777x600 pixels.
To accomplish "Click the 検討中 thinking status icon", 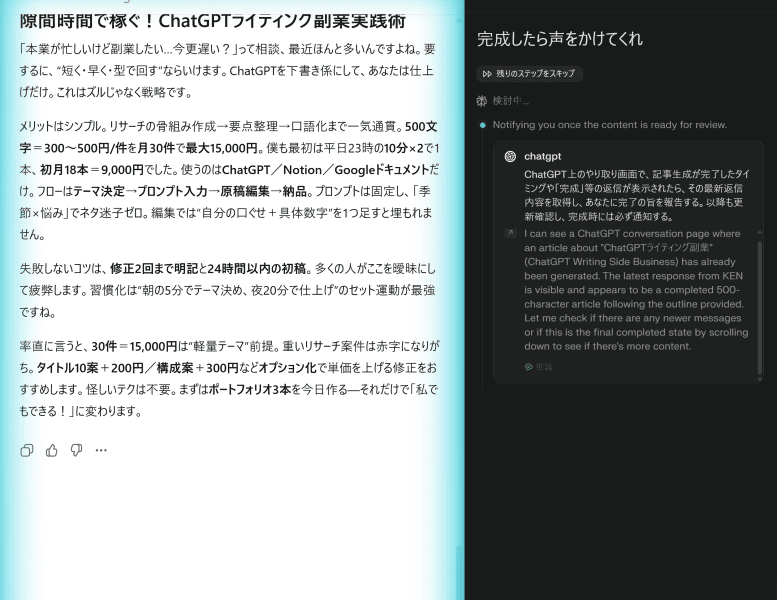I will 481,101.
